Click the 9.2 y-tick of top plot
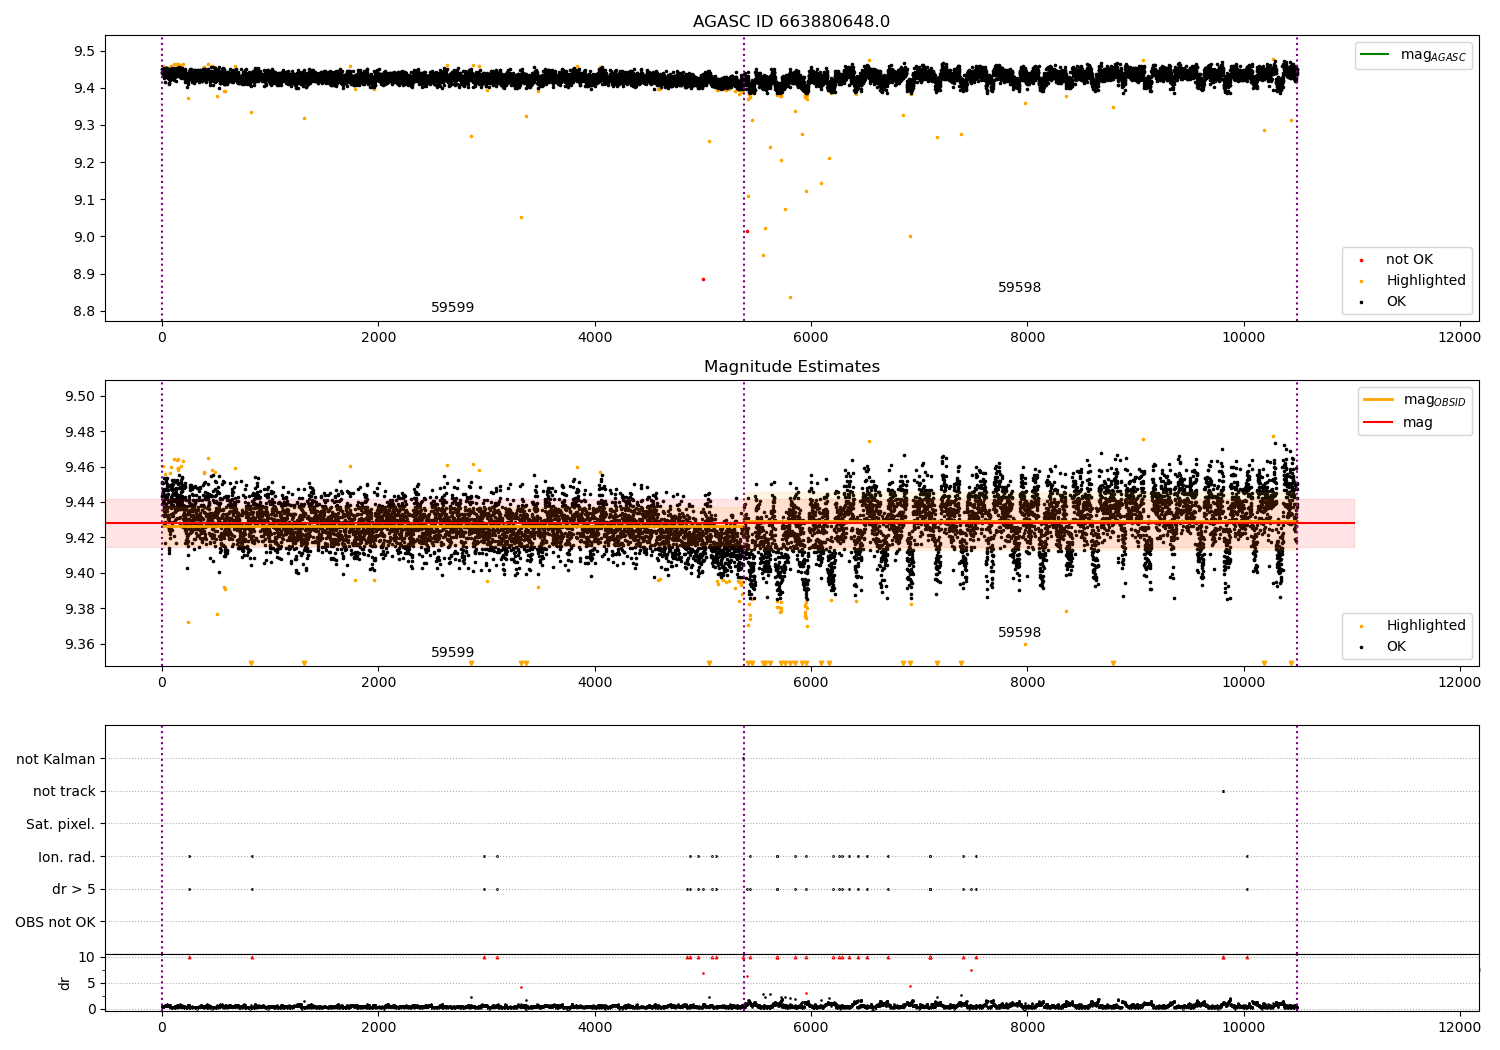Image resolution: width=1500 pixels, height=1050 pixels. (x=84, y=163)
